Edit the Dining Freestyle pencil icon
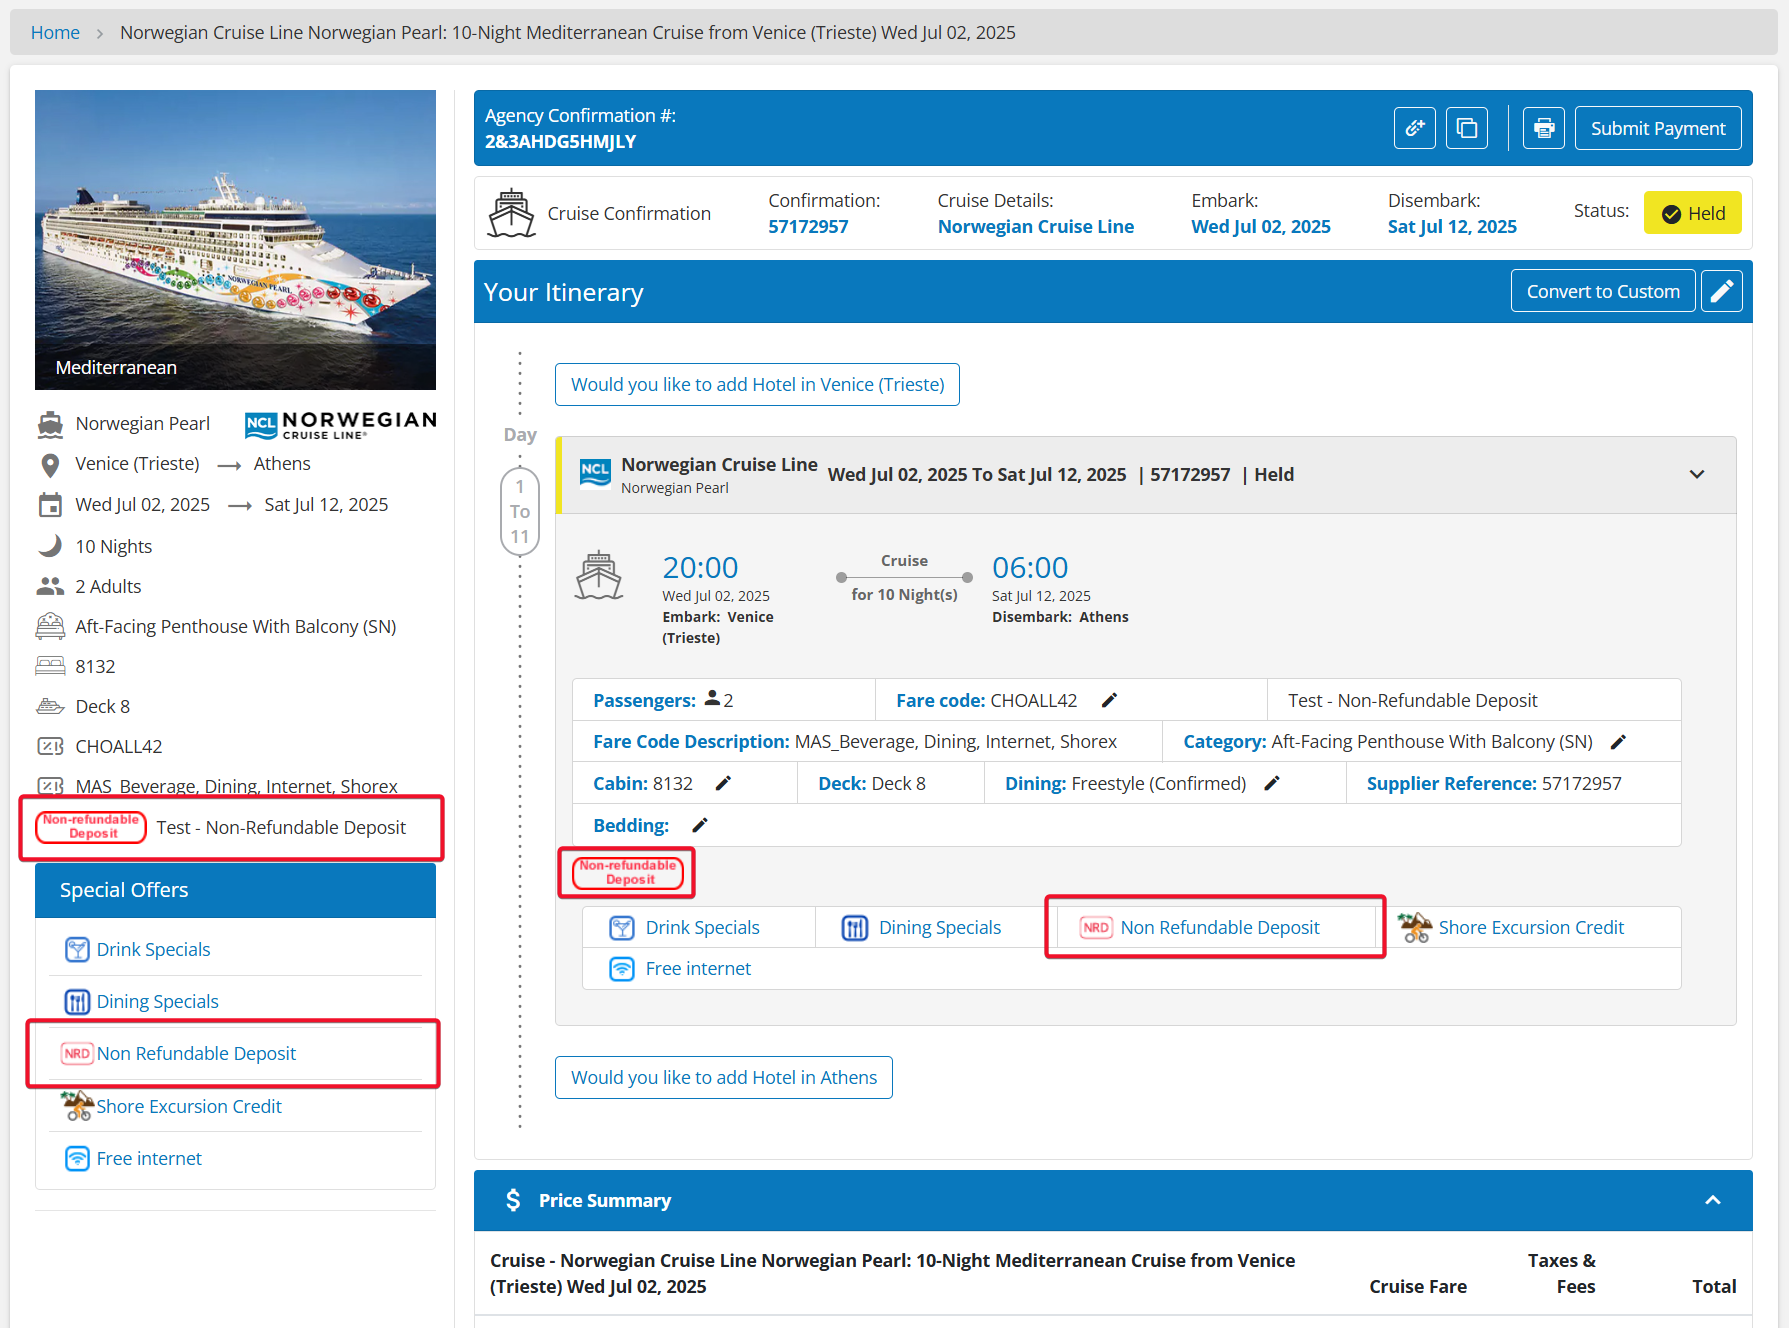 pos(1272,783)
